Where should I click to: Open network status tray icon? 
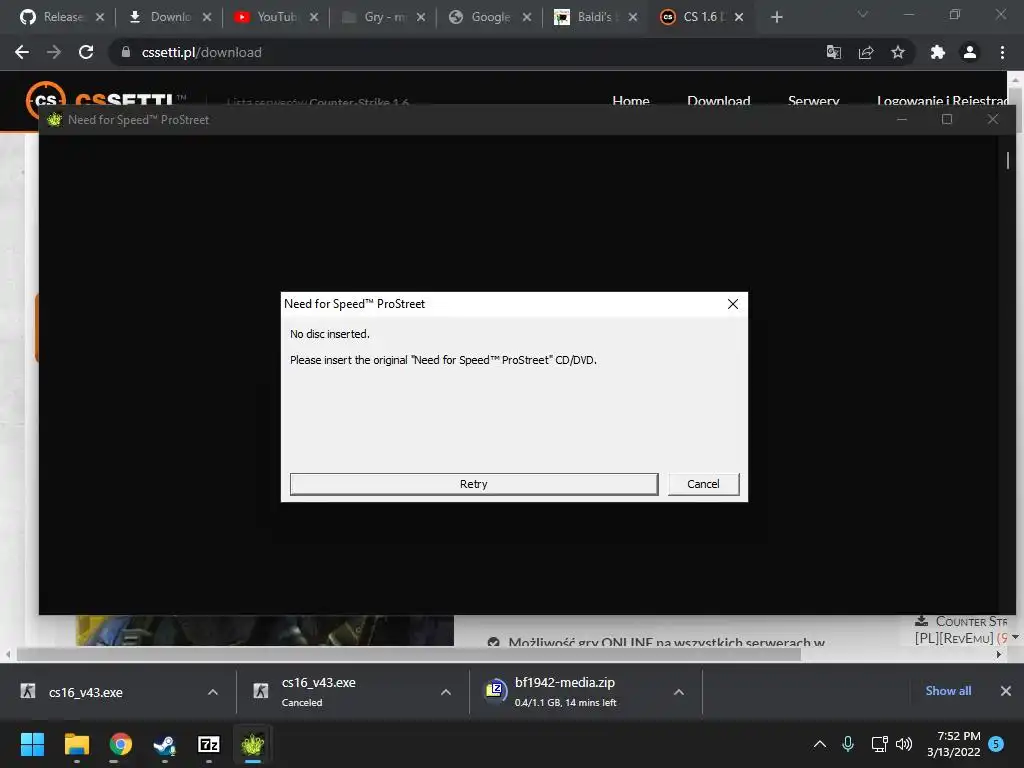879,744
